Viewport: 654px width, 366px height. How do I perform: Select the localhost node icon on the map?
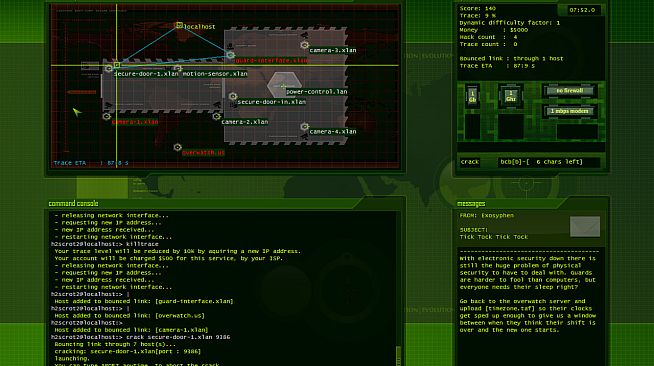coord(179,25)
